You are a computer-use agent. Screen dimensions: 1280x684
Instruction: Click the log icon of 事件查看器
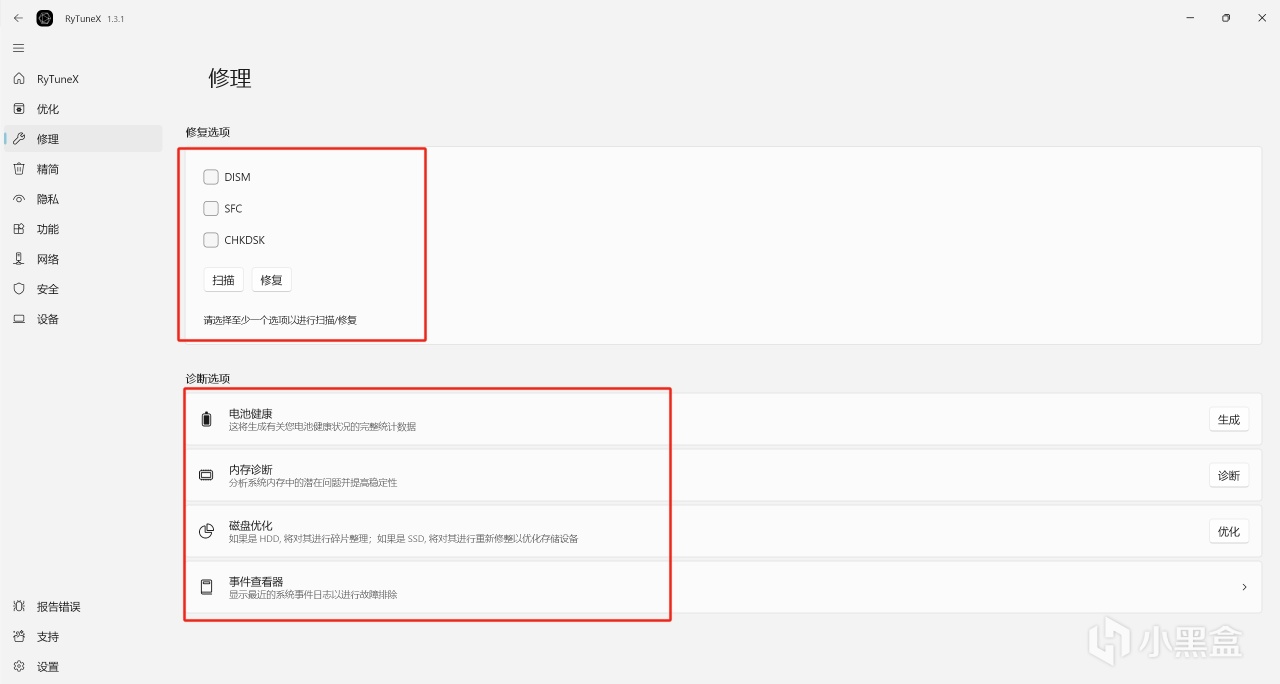(x=206, y=587)
